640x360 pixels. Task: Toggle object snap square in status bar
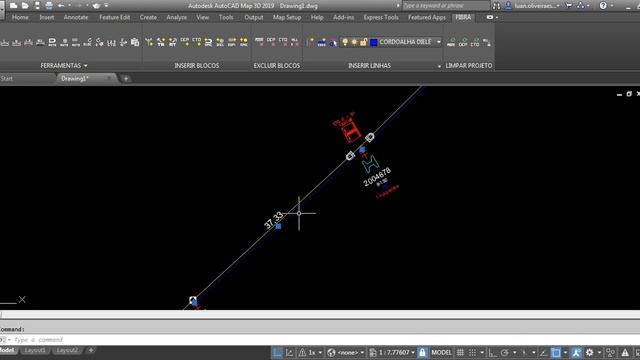click(x=556, y=352)
